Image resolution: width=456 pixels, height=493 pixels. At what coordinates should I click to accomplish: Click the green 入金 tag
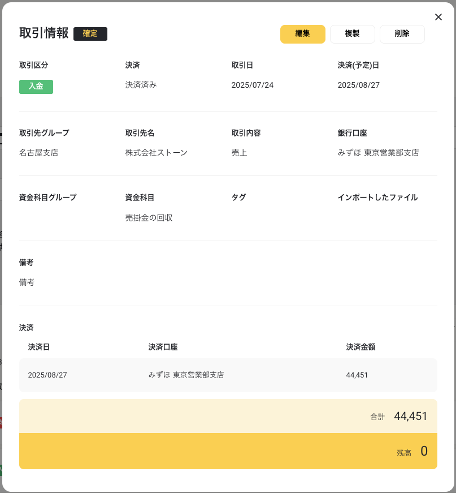(x=36, y=87)
